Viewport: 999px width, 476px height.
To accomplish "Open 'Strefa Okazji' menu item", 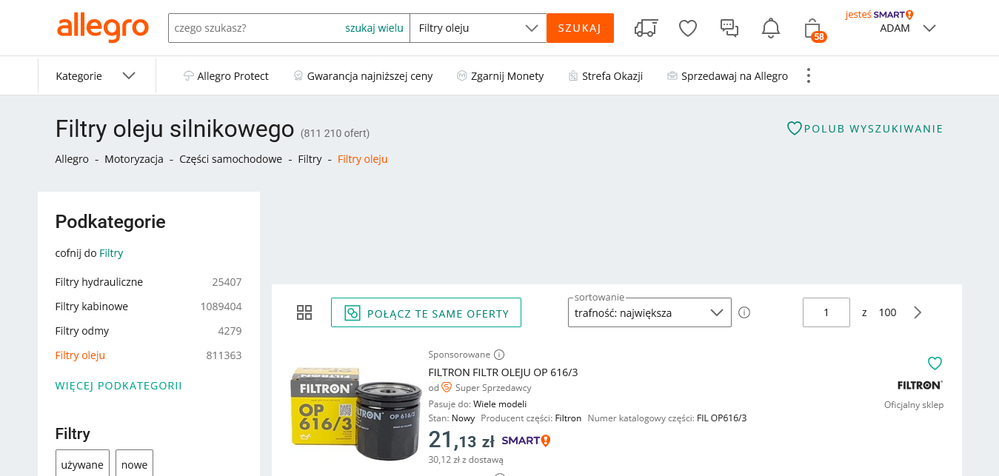I will coord(605,76).
